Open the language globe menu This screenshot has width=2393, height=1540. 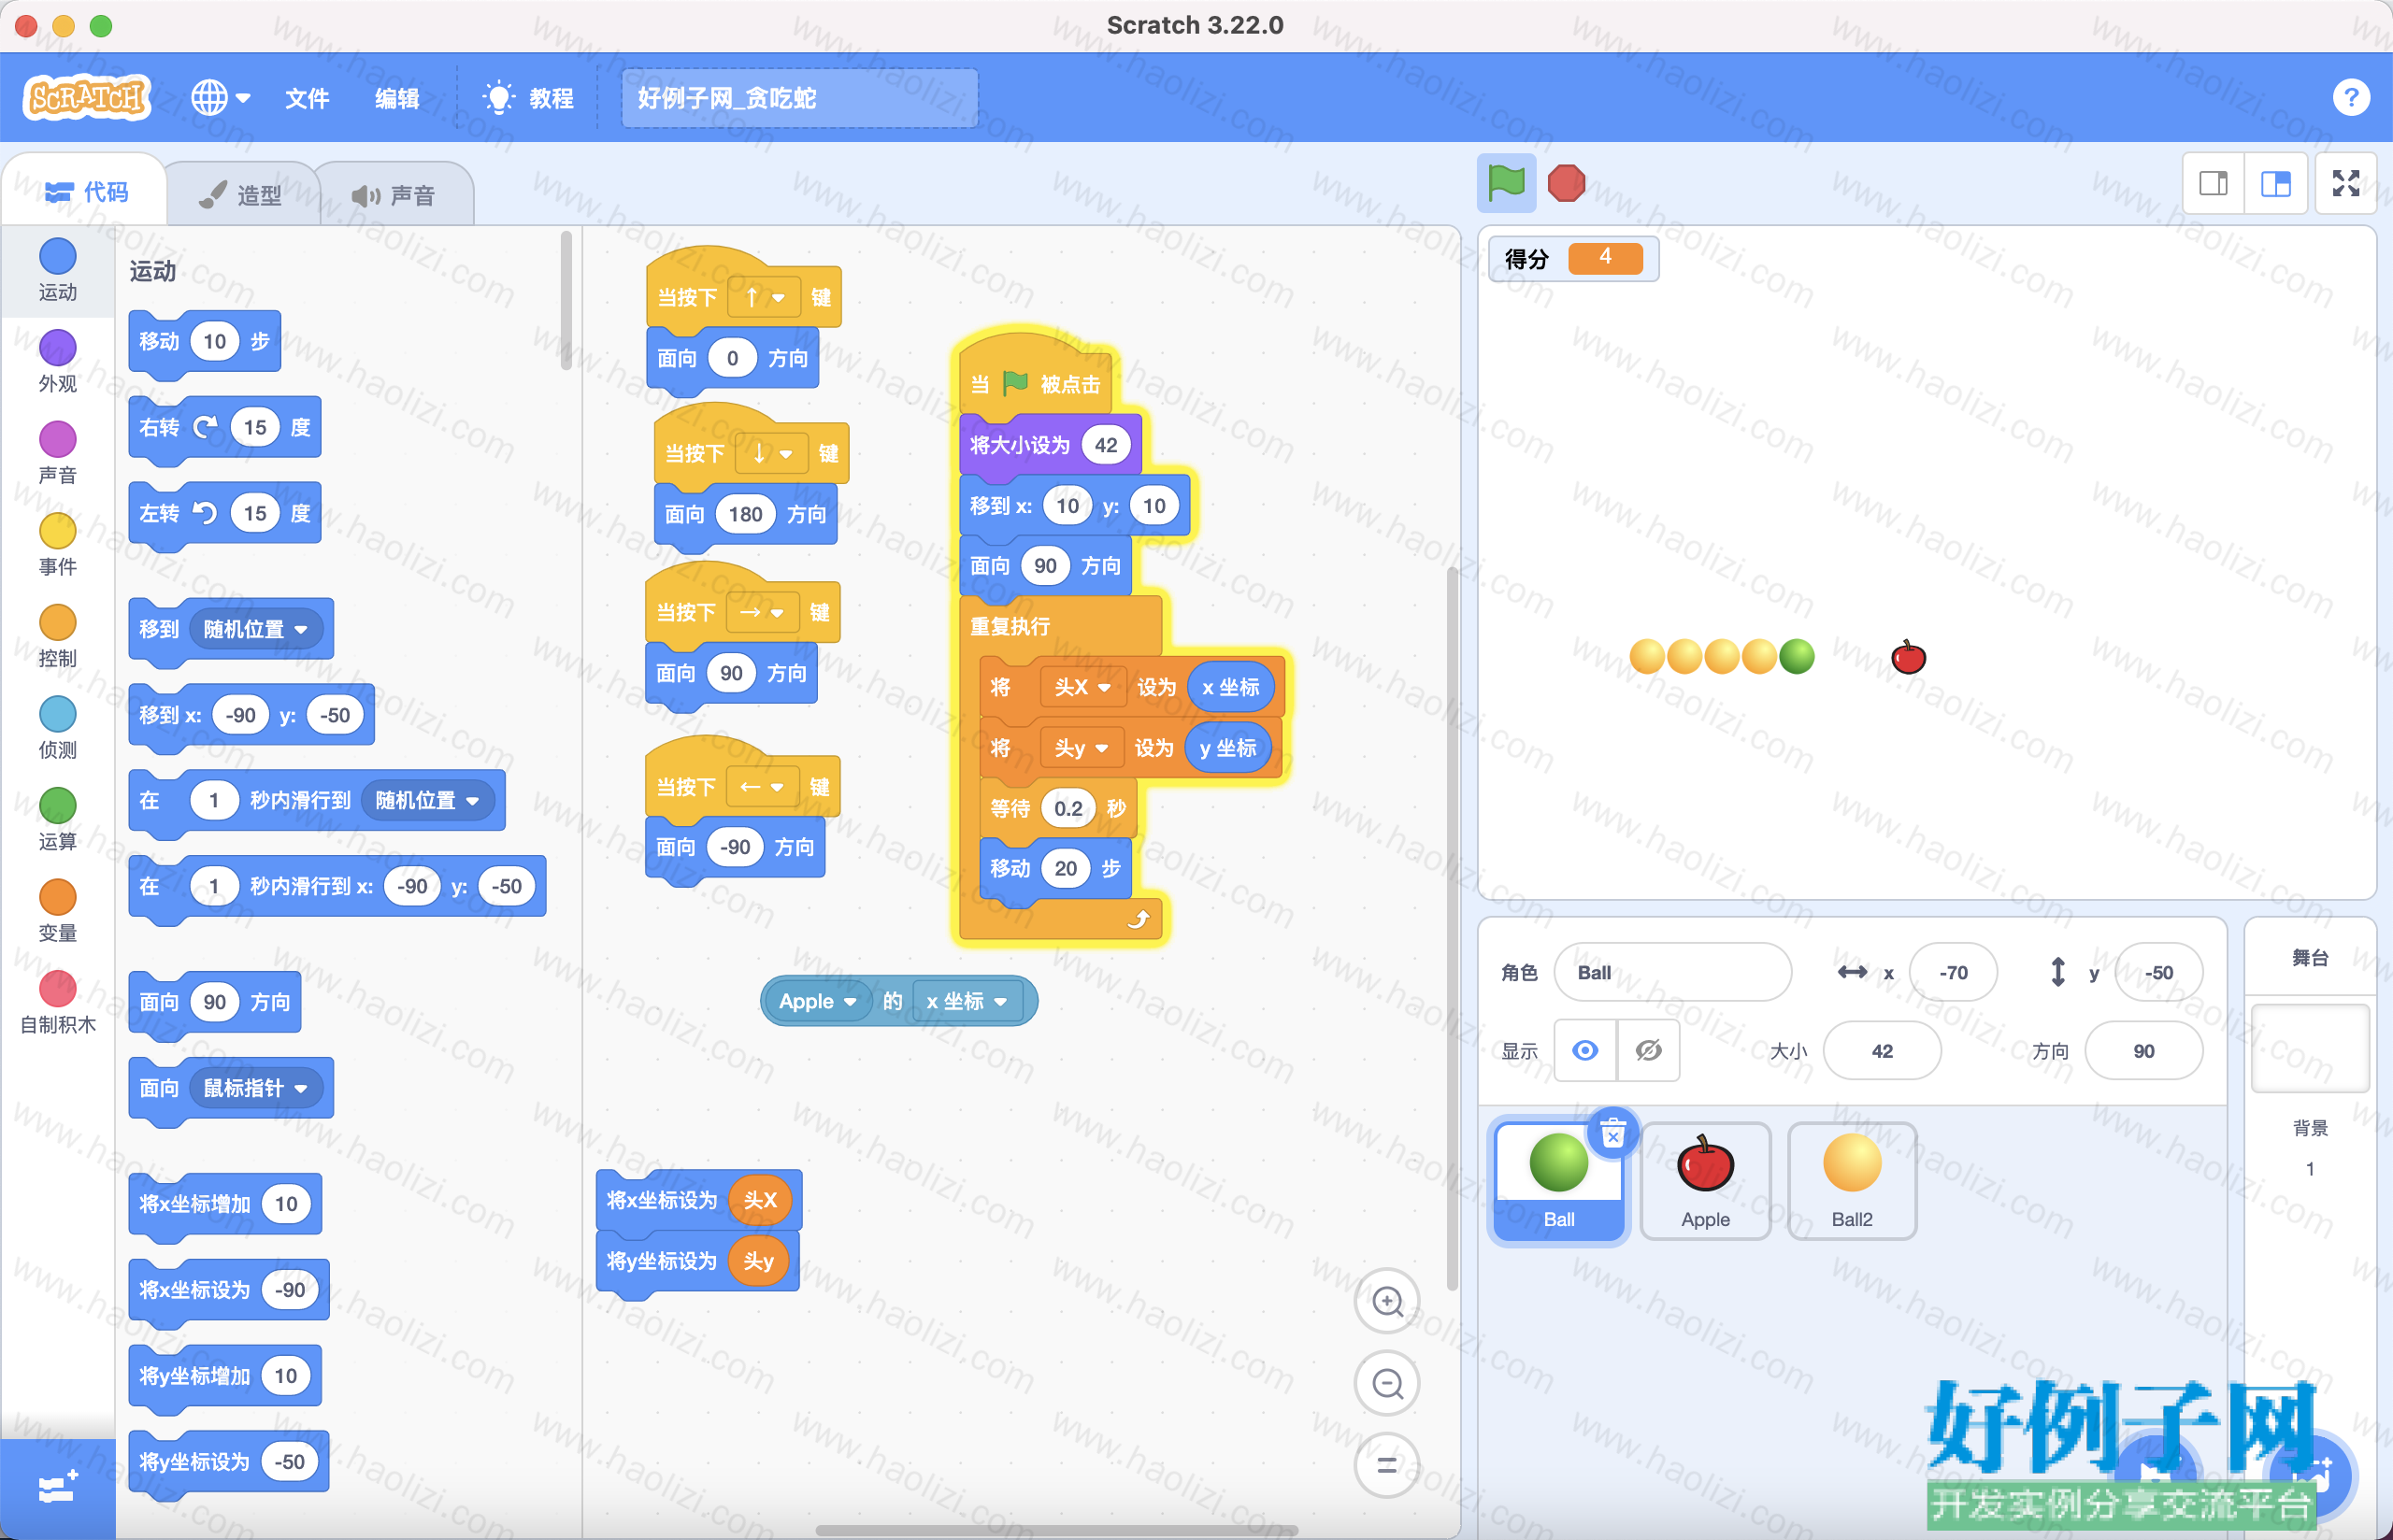tap(221, 98)
